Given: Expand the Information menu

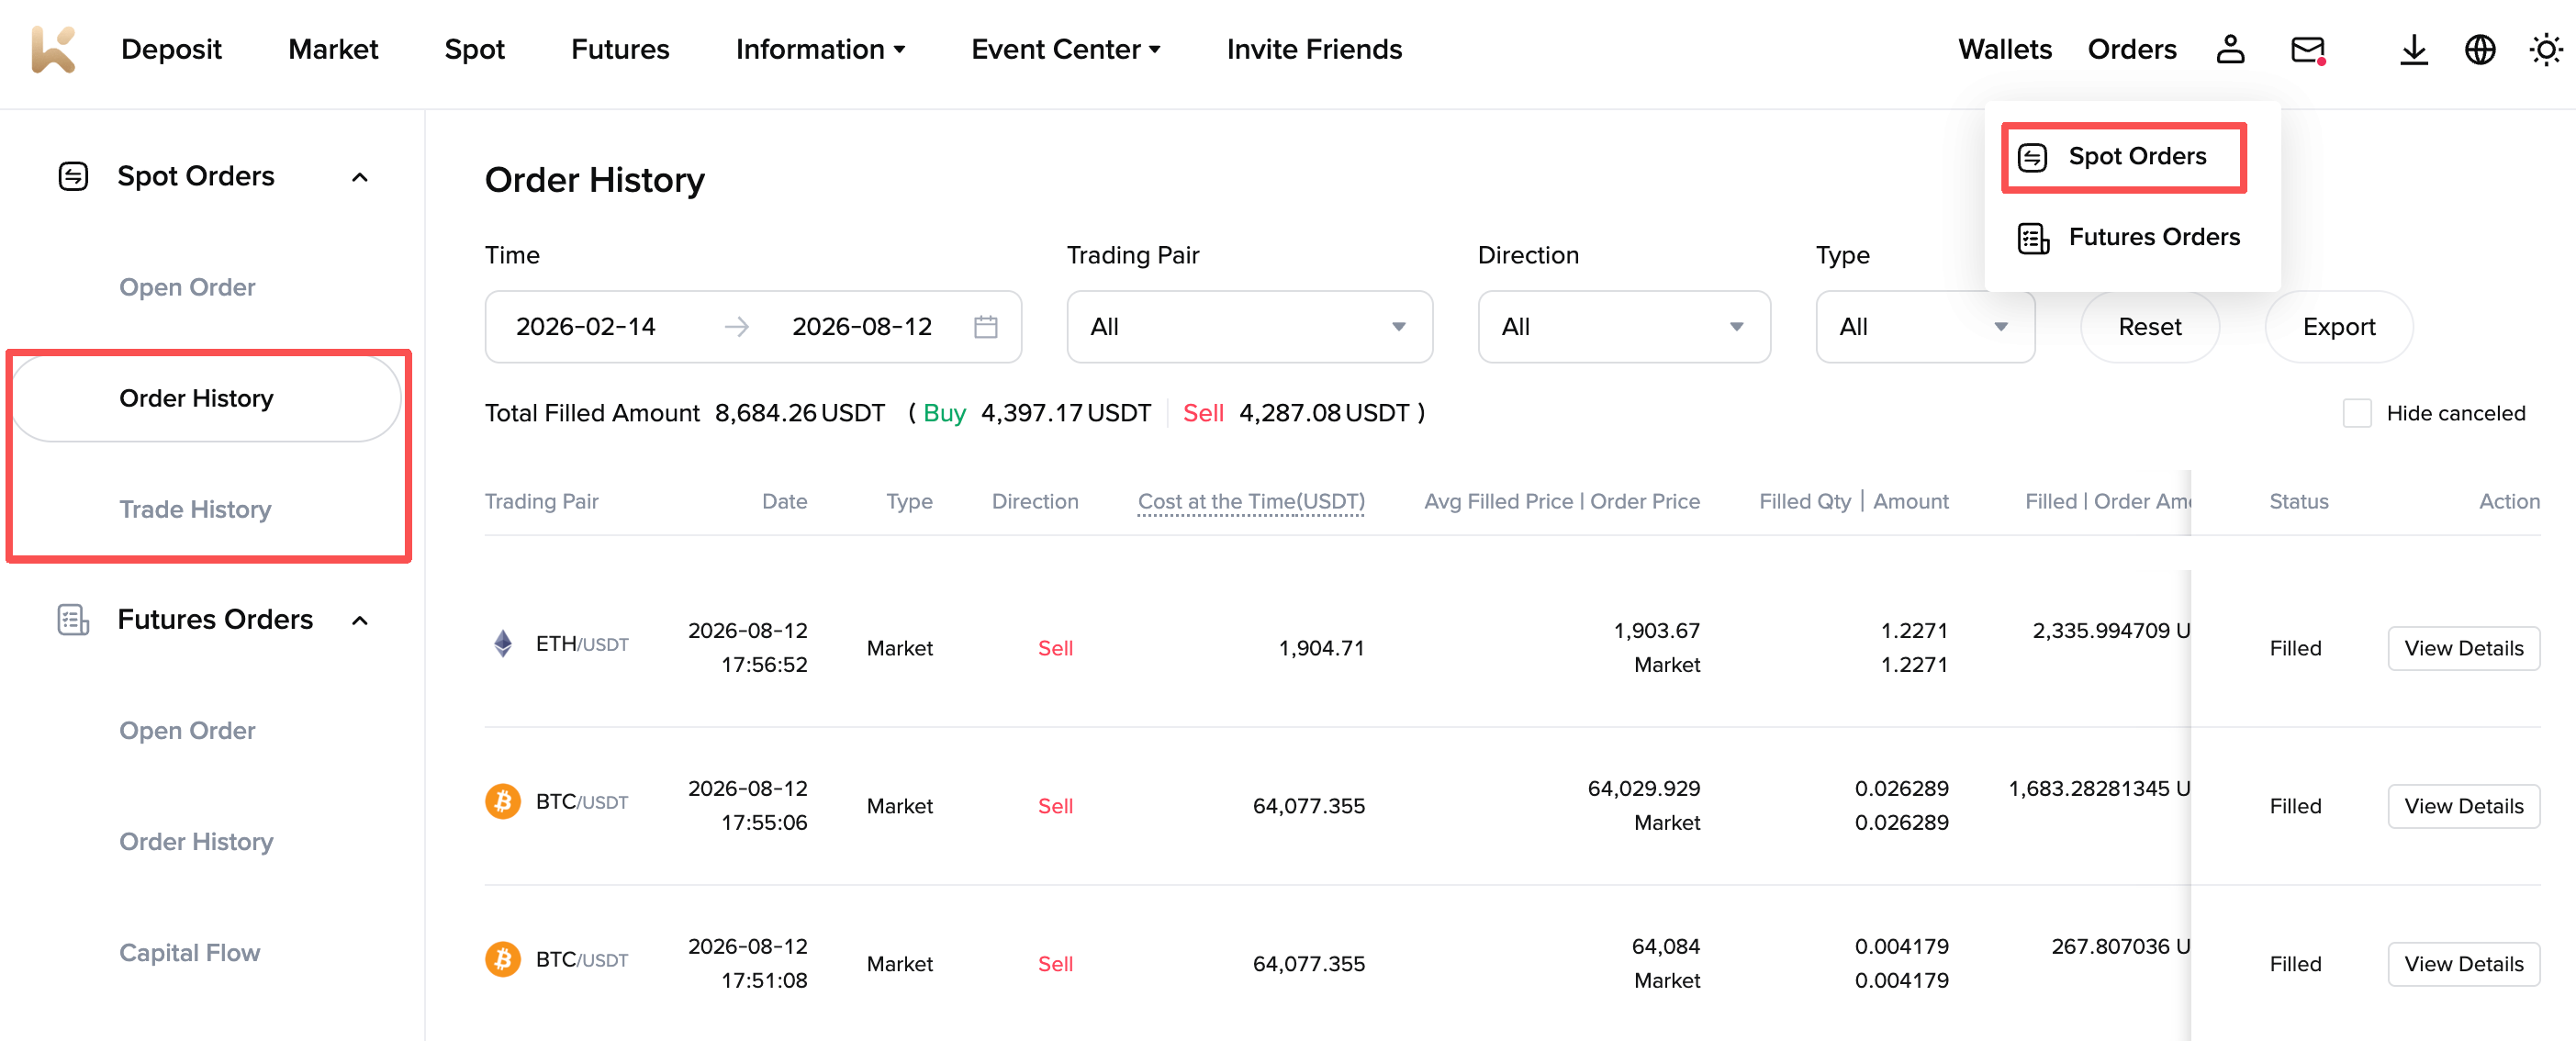Looking at the screenshot, I should [820, 49].
